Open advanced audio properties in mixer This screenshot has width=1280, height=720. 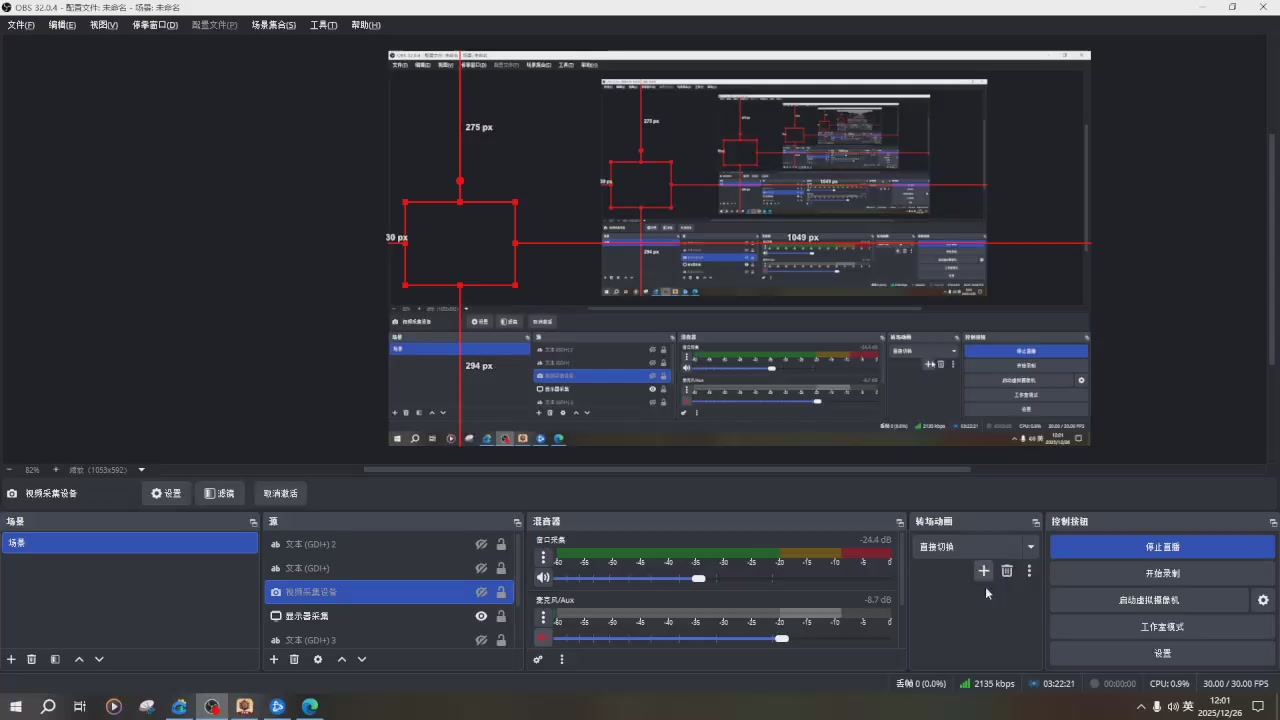pos(538,660)
